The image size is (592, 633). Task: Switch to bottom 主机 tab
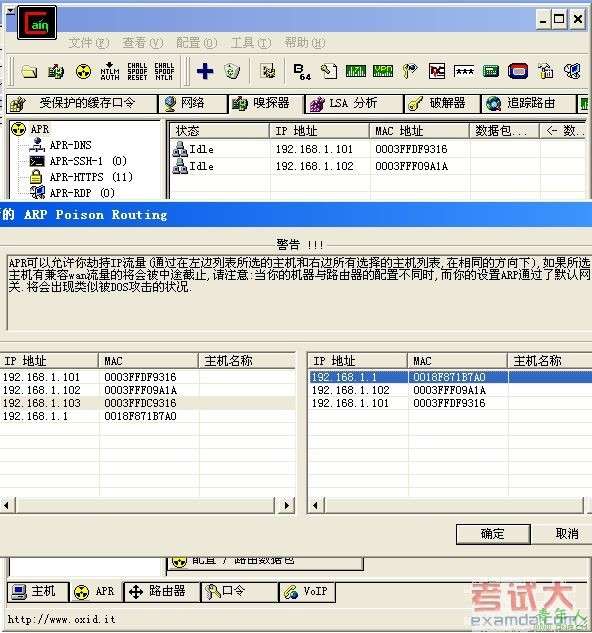click(x=38, y=591)
